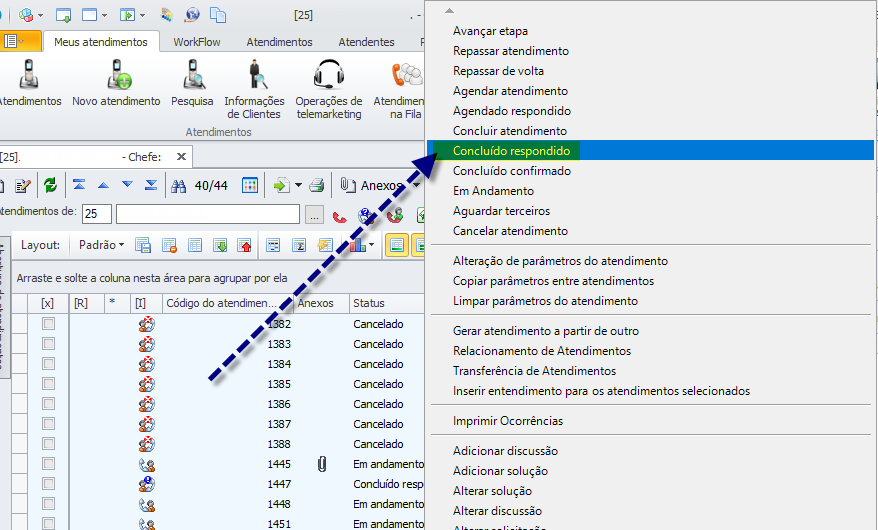The image size is (878, 530).
Task: Tick the checkbox for atendimento 1447
Action: (49, 484)
